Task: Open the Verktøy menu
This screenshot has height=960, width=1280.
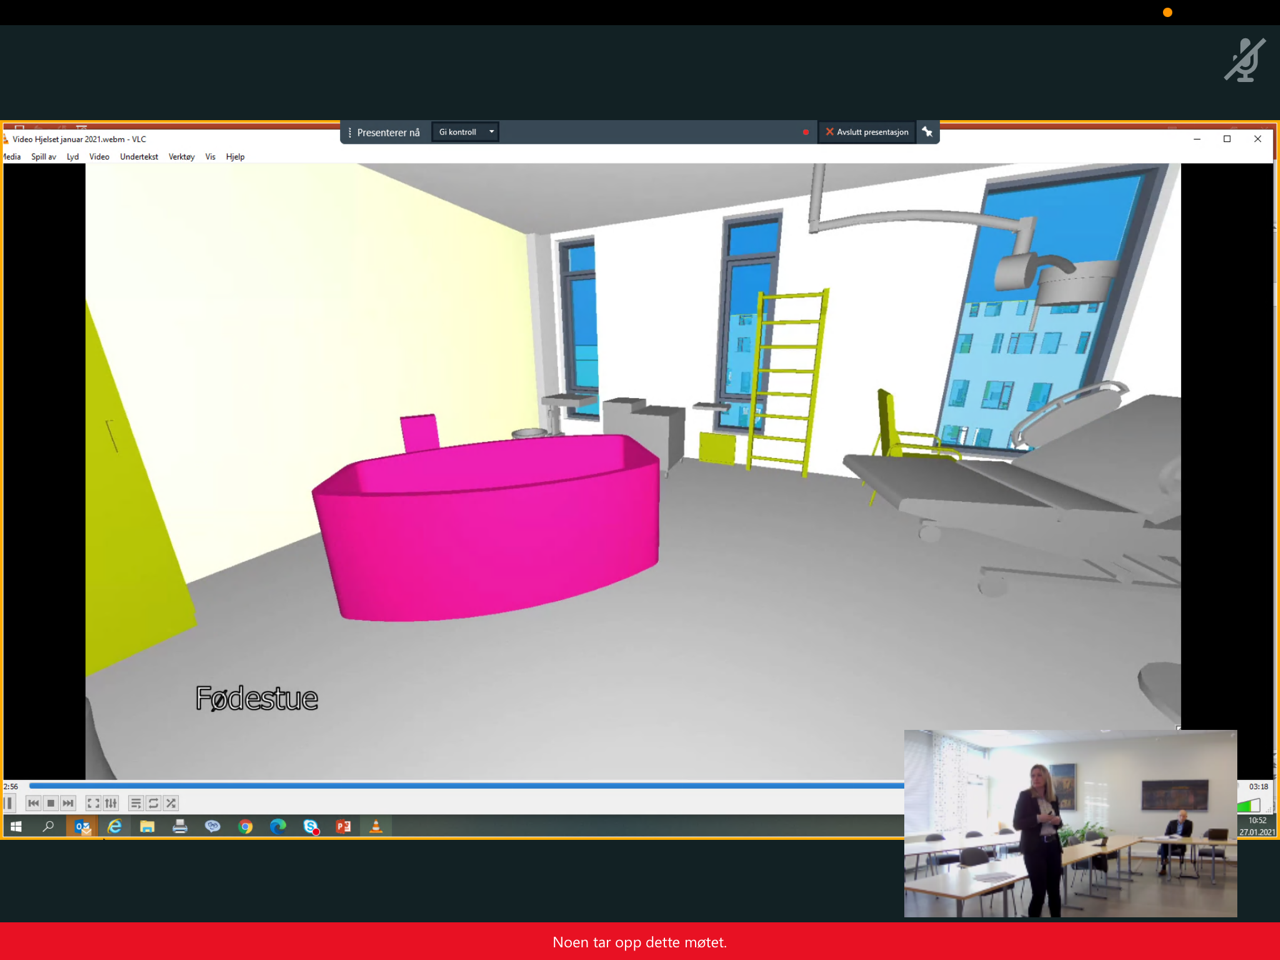Action: coord(181,157)
